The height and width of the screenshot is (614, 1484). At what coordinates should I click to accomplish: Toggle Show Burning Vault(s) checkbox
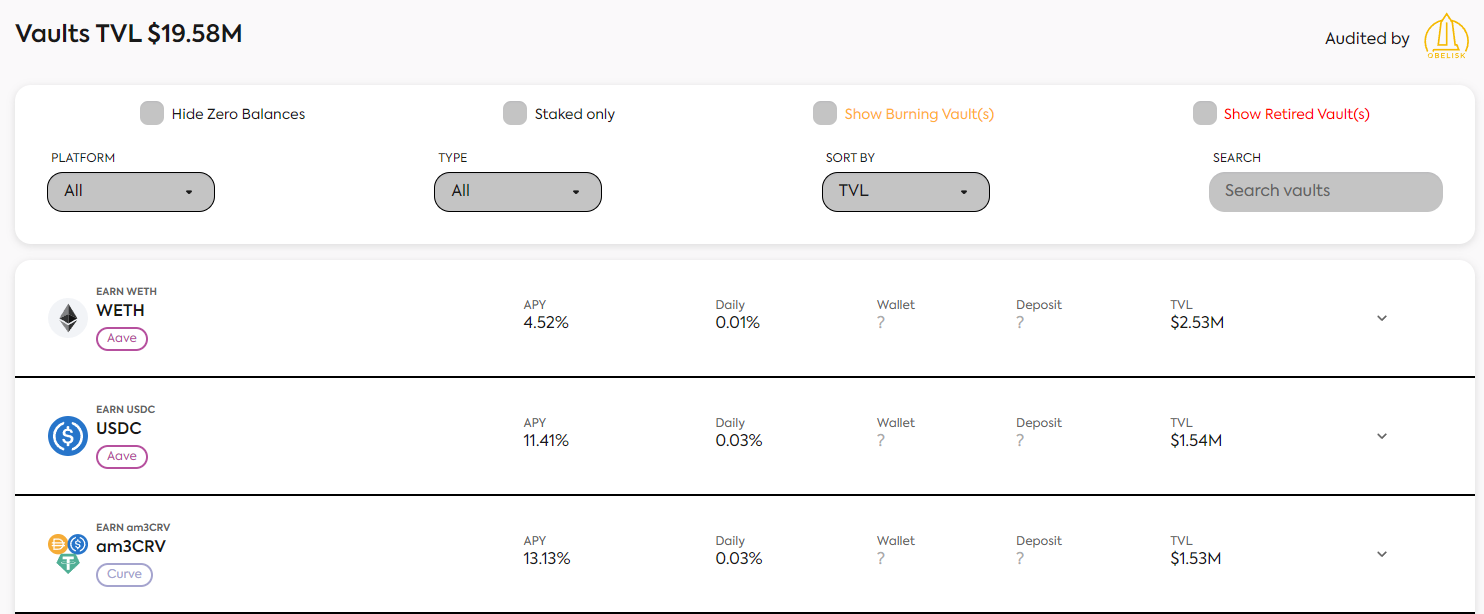tap(825, 113)
